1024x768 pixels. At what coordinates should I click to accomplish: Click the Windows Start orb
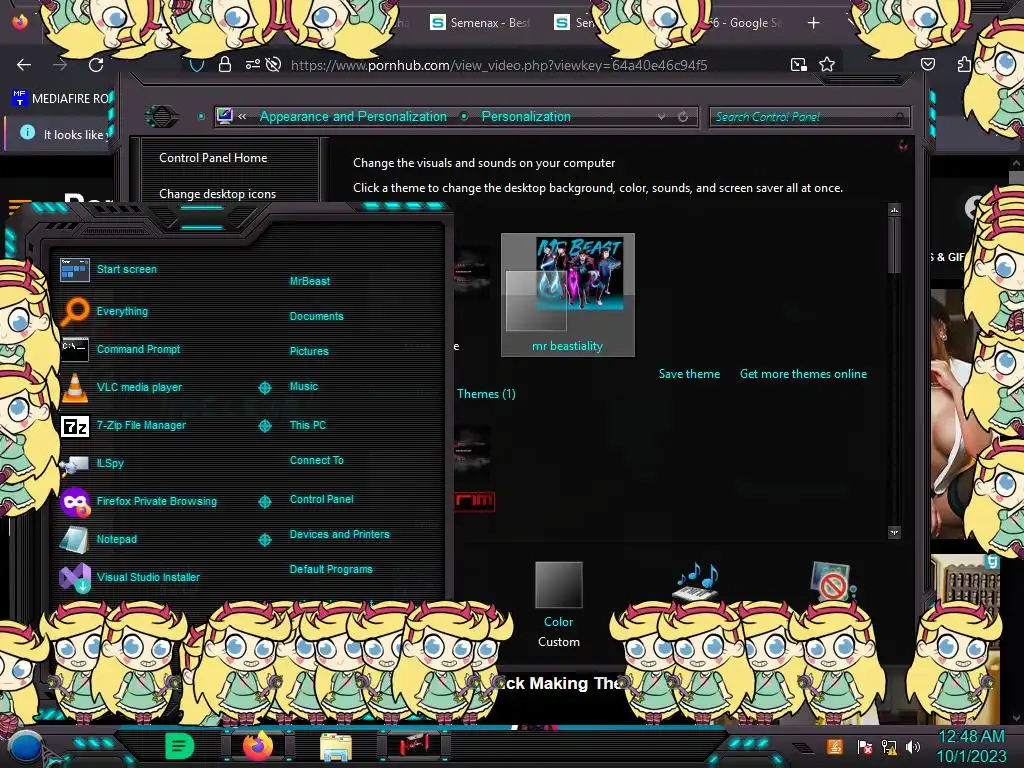tap(25, 747)
